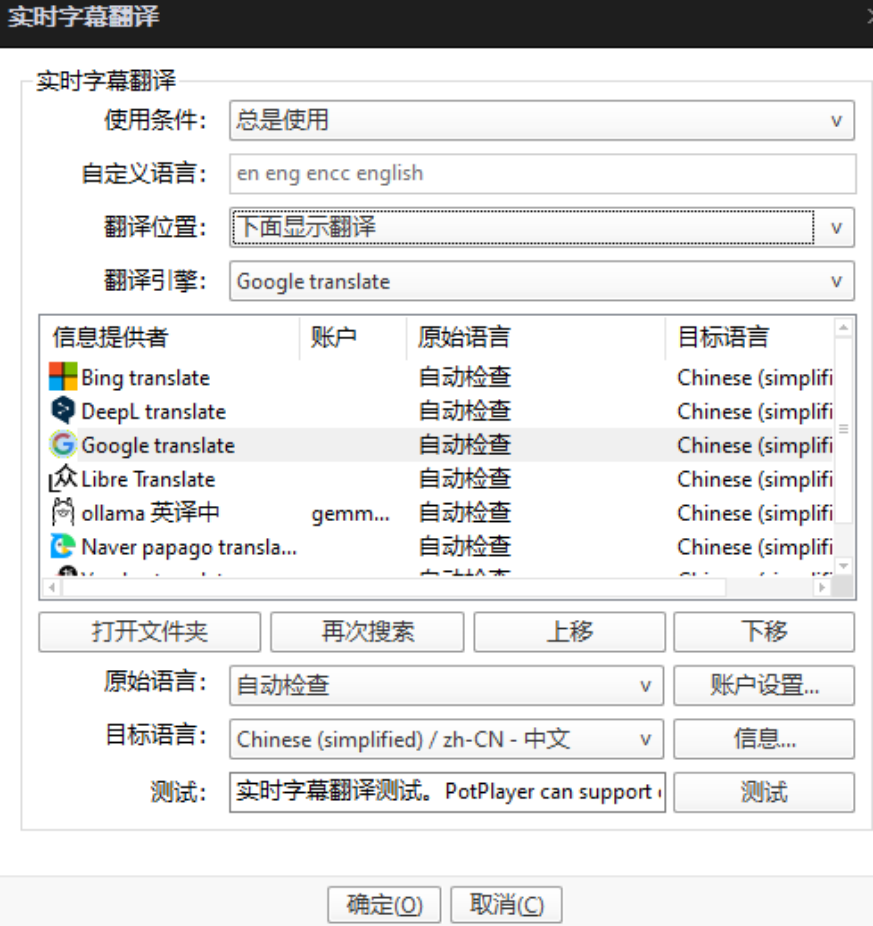This screenshot has height=926, width=873.
Task: Click the list scroll up arrow
Action: (843, 327)
